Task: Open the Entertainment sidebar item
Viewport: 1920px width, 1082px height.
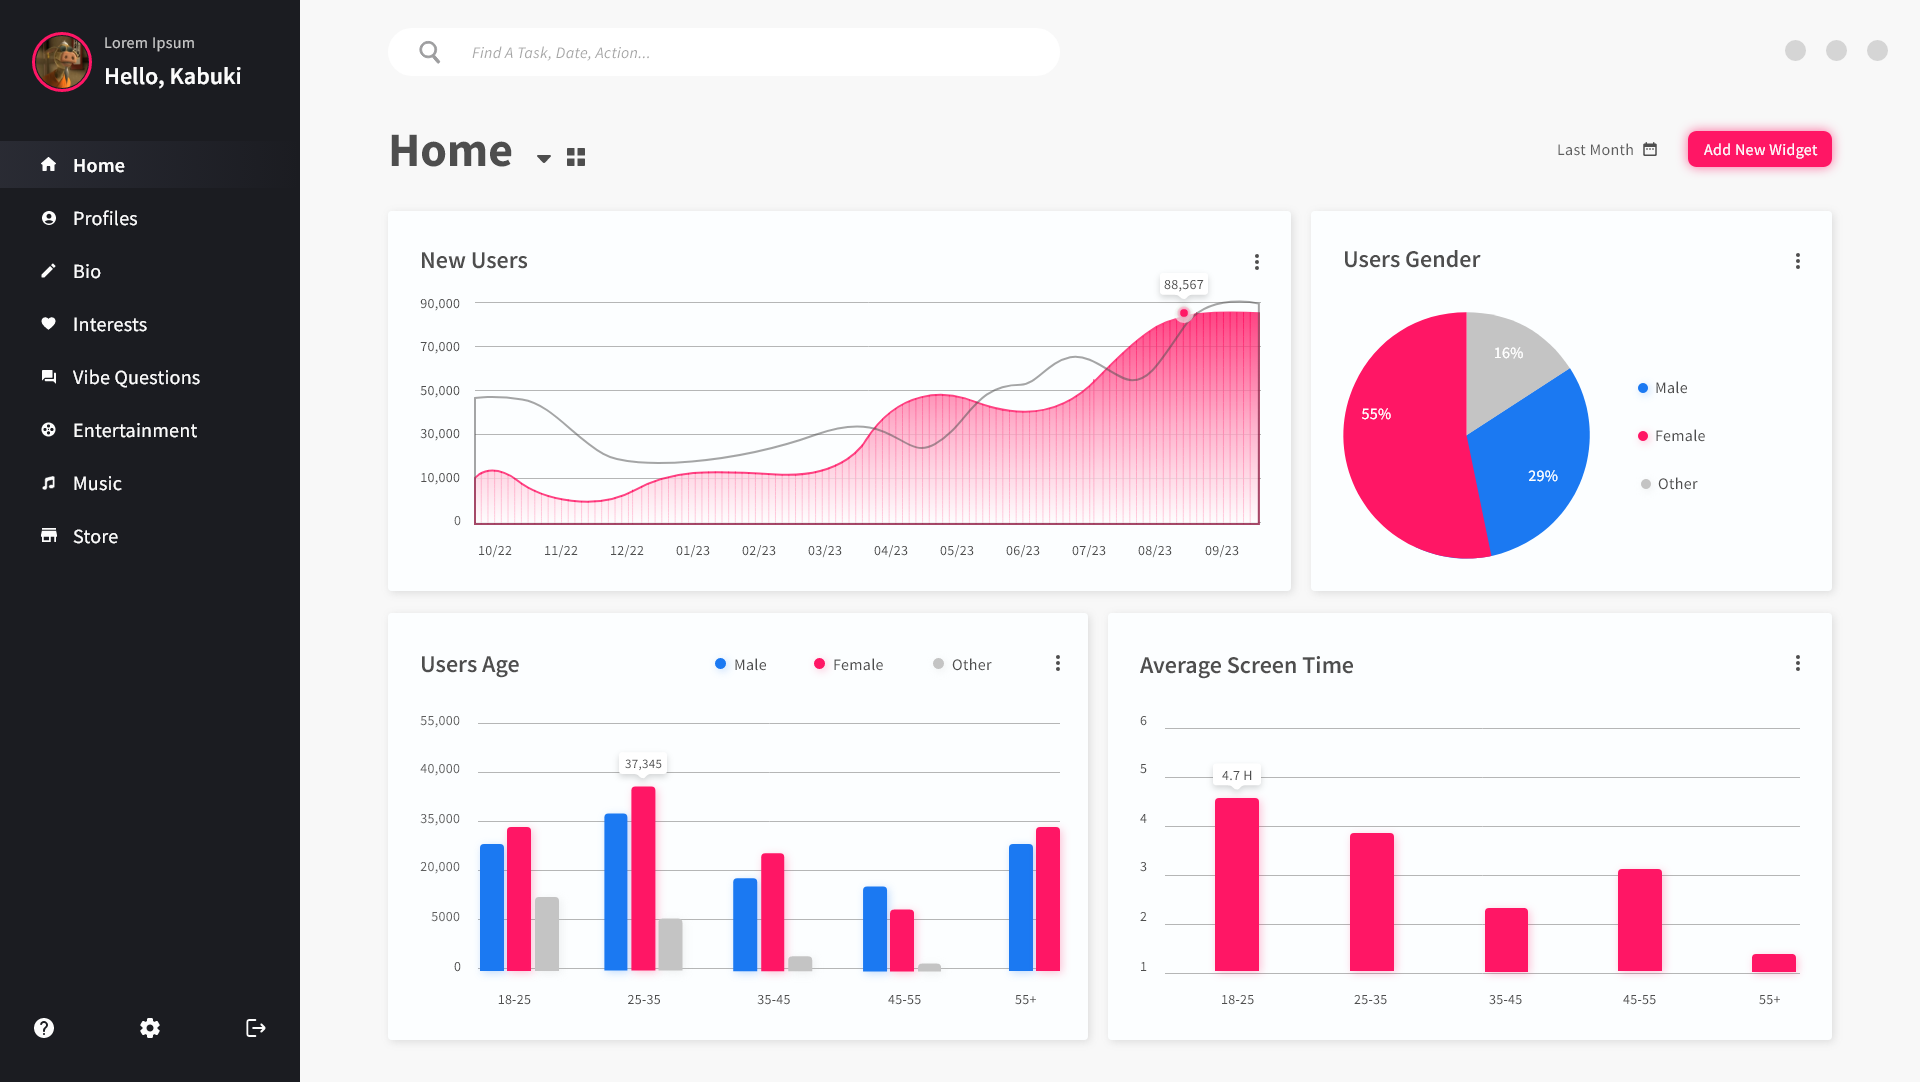Action: point(135,430)
